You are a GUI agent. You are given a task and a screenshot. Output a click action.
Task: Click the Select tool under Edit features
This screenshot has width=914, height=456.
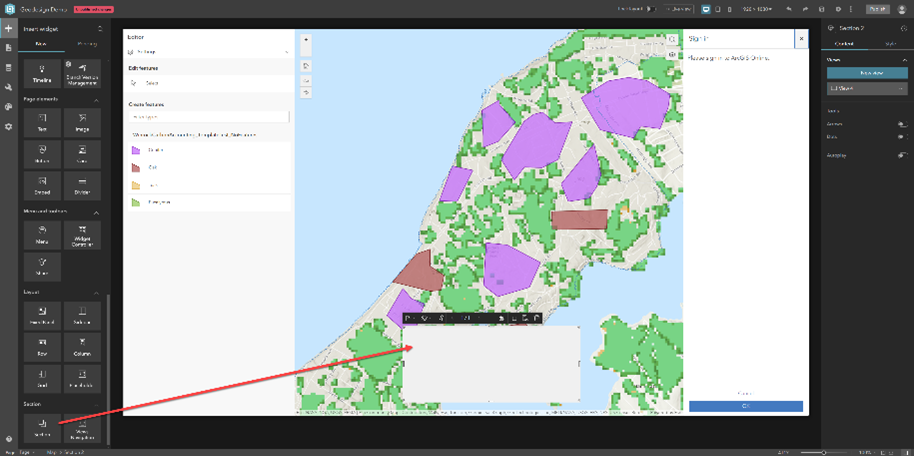(209, 83)
